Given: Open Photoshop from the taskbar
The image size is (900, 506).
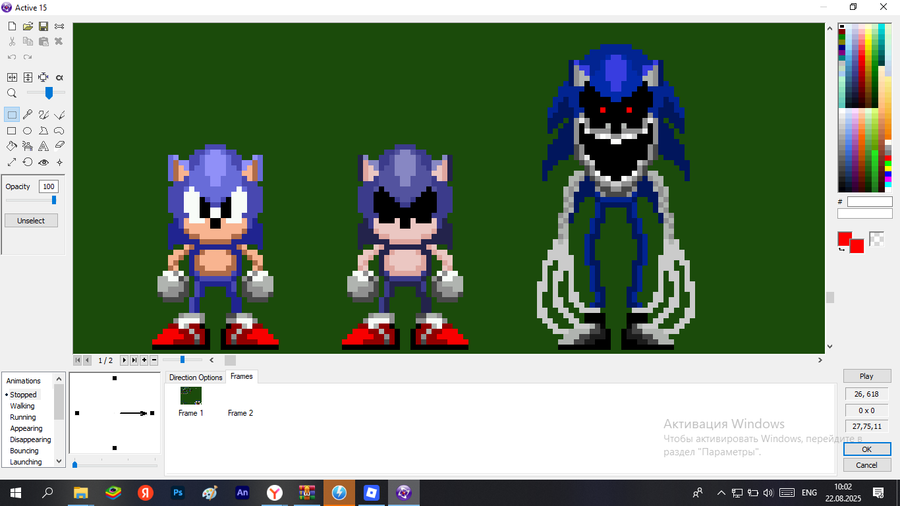Looking at the screenshot, I should click(178, 493).
